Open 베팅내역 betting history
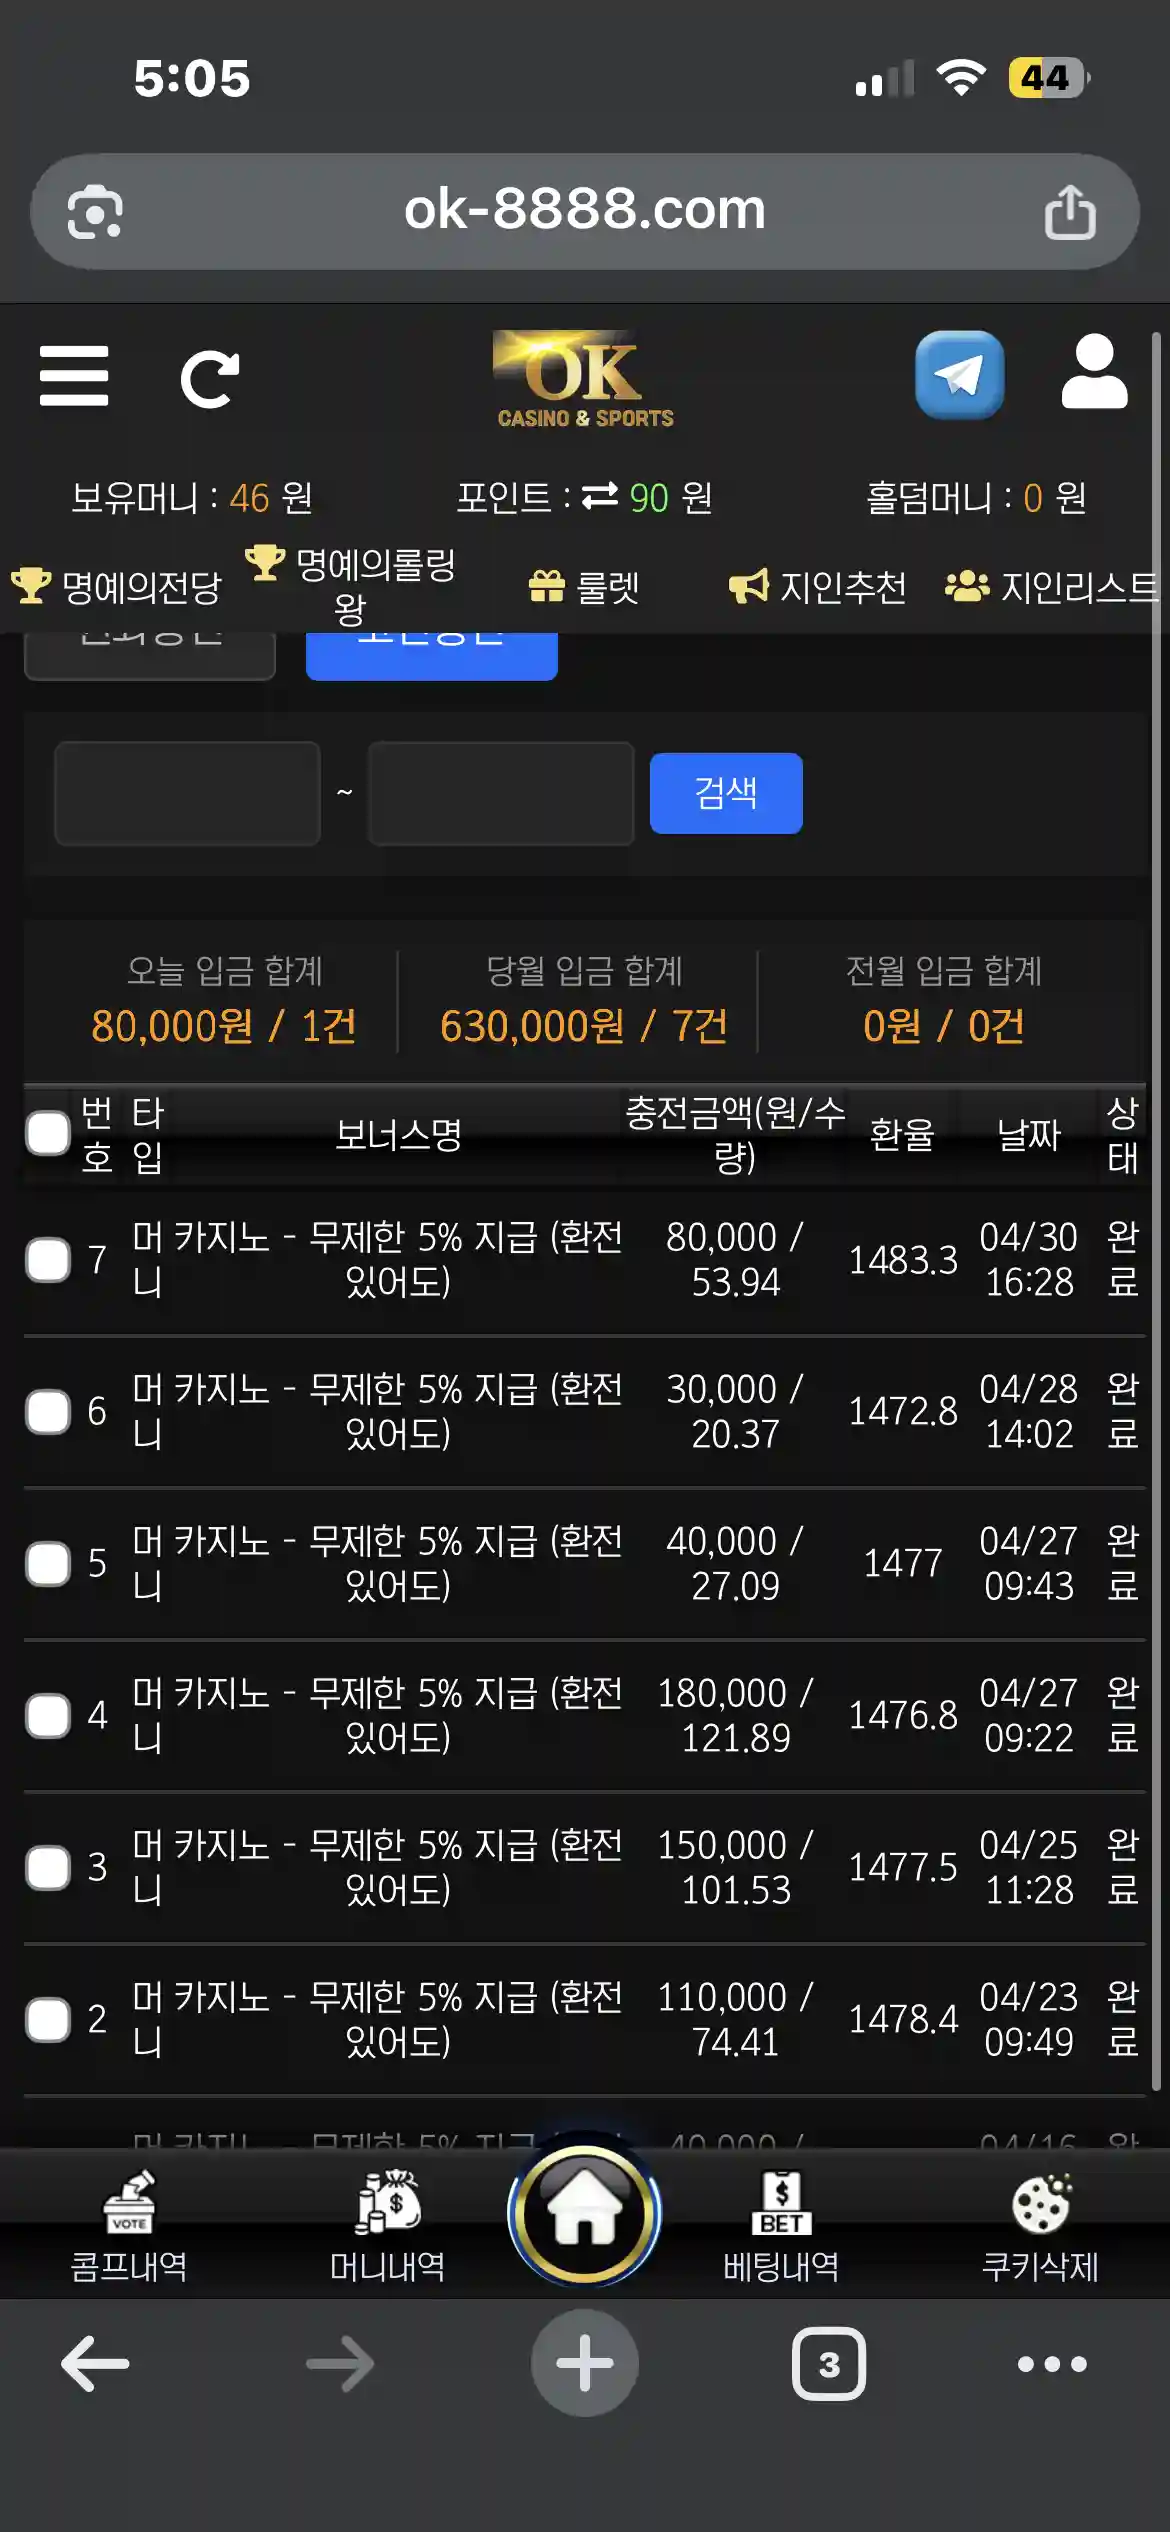The image size is (1170, 2532). point(781,2226)
